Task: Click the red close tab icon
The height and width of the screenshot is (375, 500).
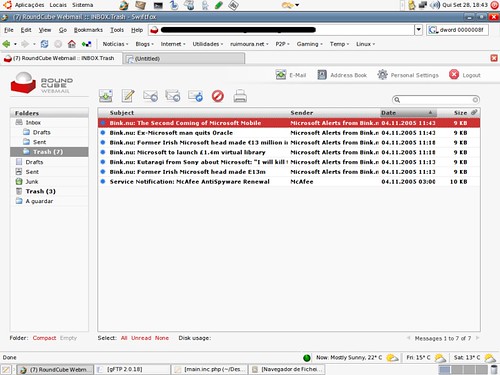Action: tap(494, 58)
